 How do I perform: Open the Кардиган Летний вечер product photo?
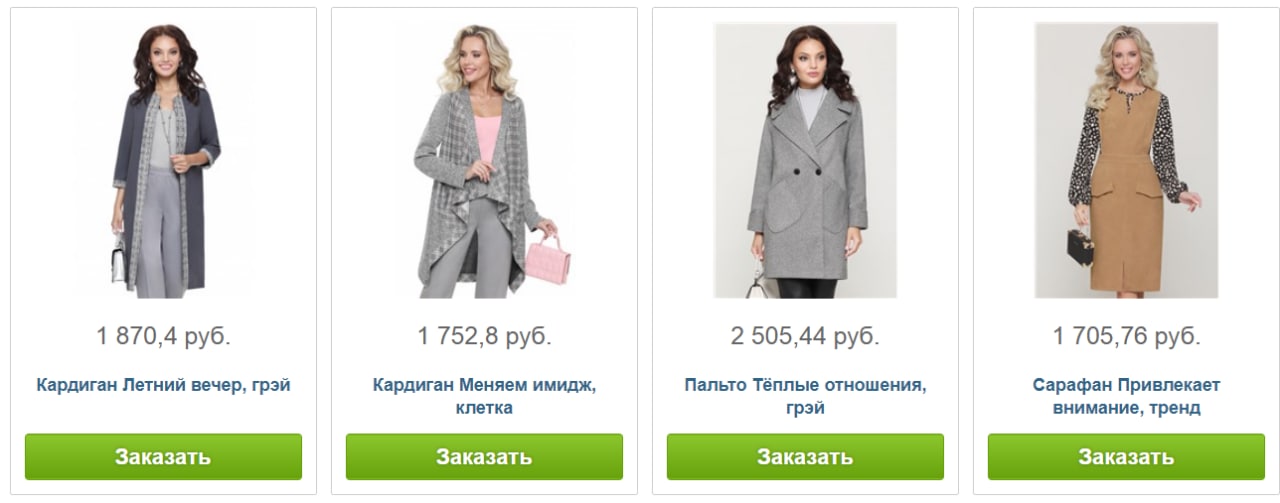pos(163,161)
